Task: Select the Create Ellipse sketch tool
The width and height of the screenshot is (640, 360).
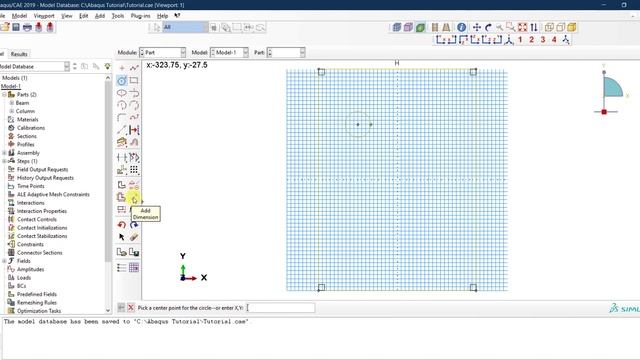Action: pos(122,93)
